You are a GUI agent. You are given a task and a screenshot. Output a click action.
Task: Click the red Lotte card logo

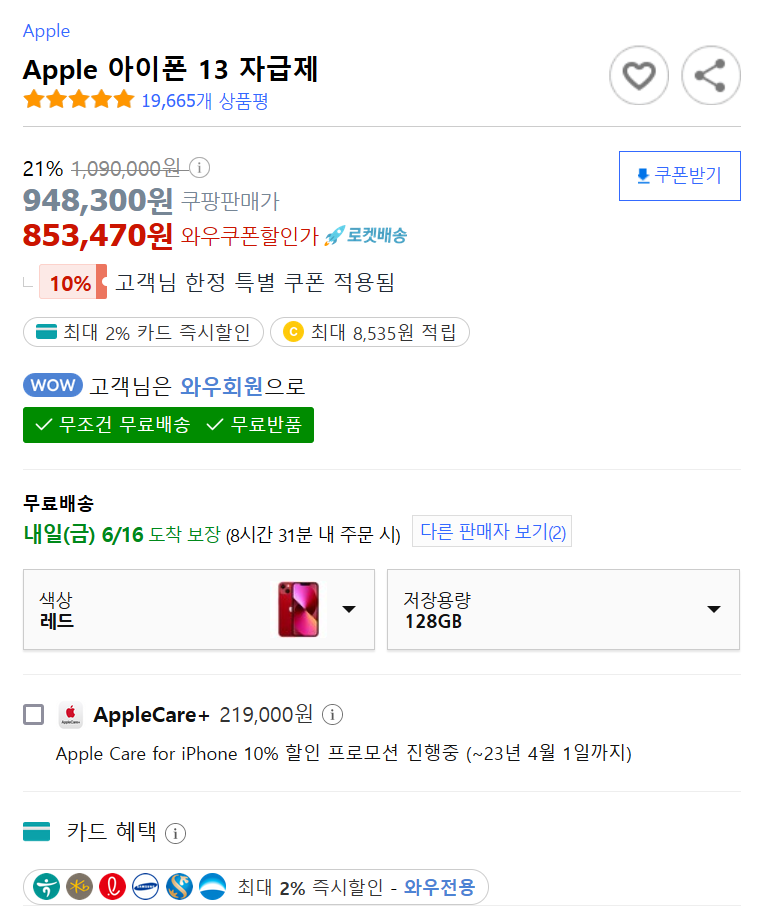coord(113,887)
